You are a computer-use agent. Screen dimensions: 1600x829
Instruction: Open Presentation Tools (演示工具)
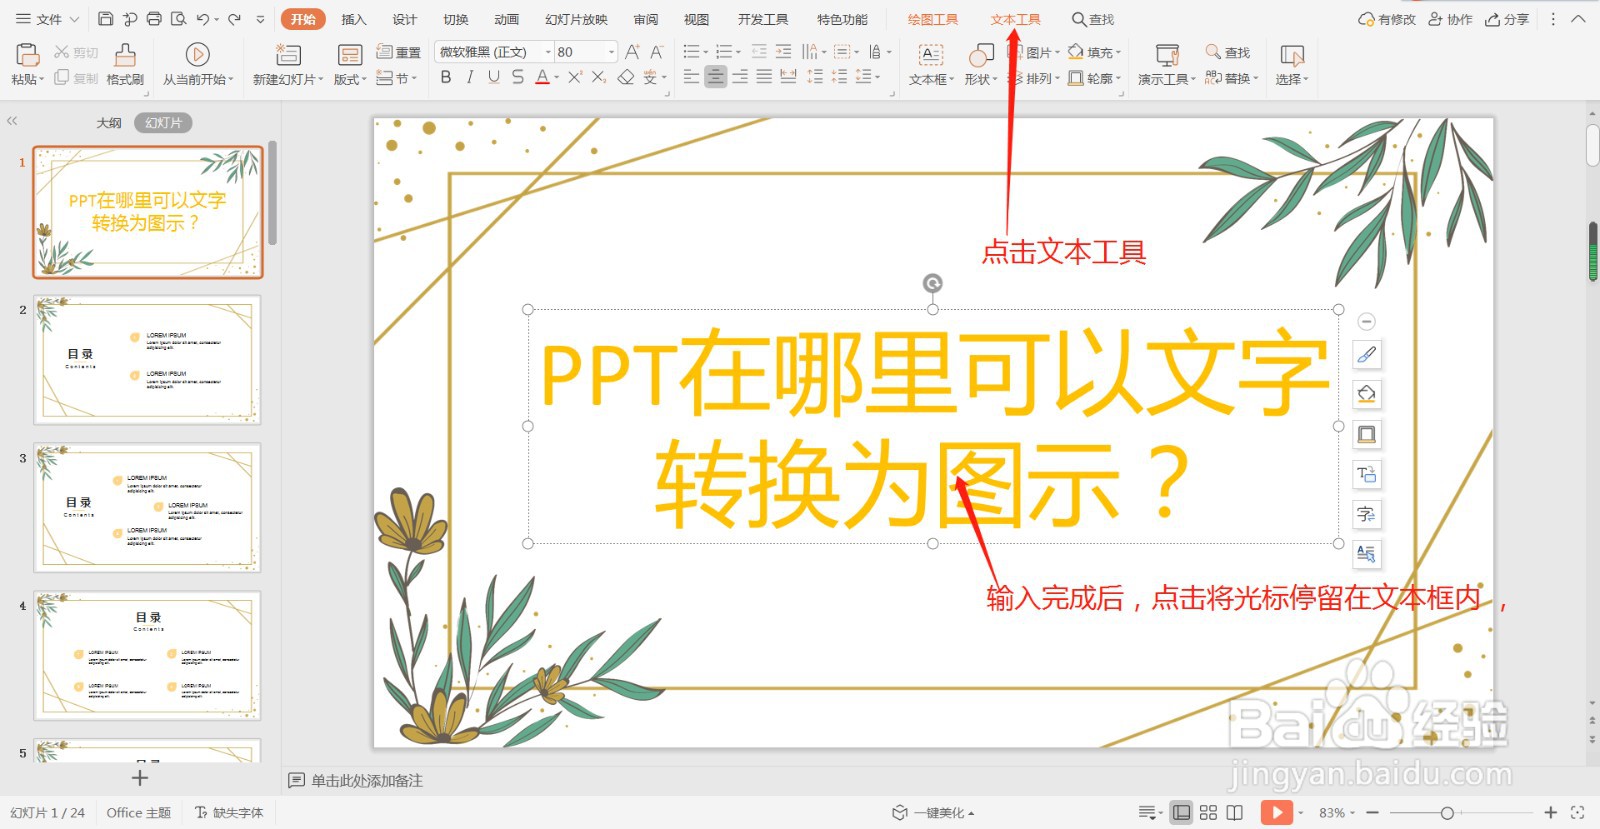click(1166, 65)
